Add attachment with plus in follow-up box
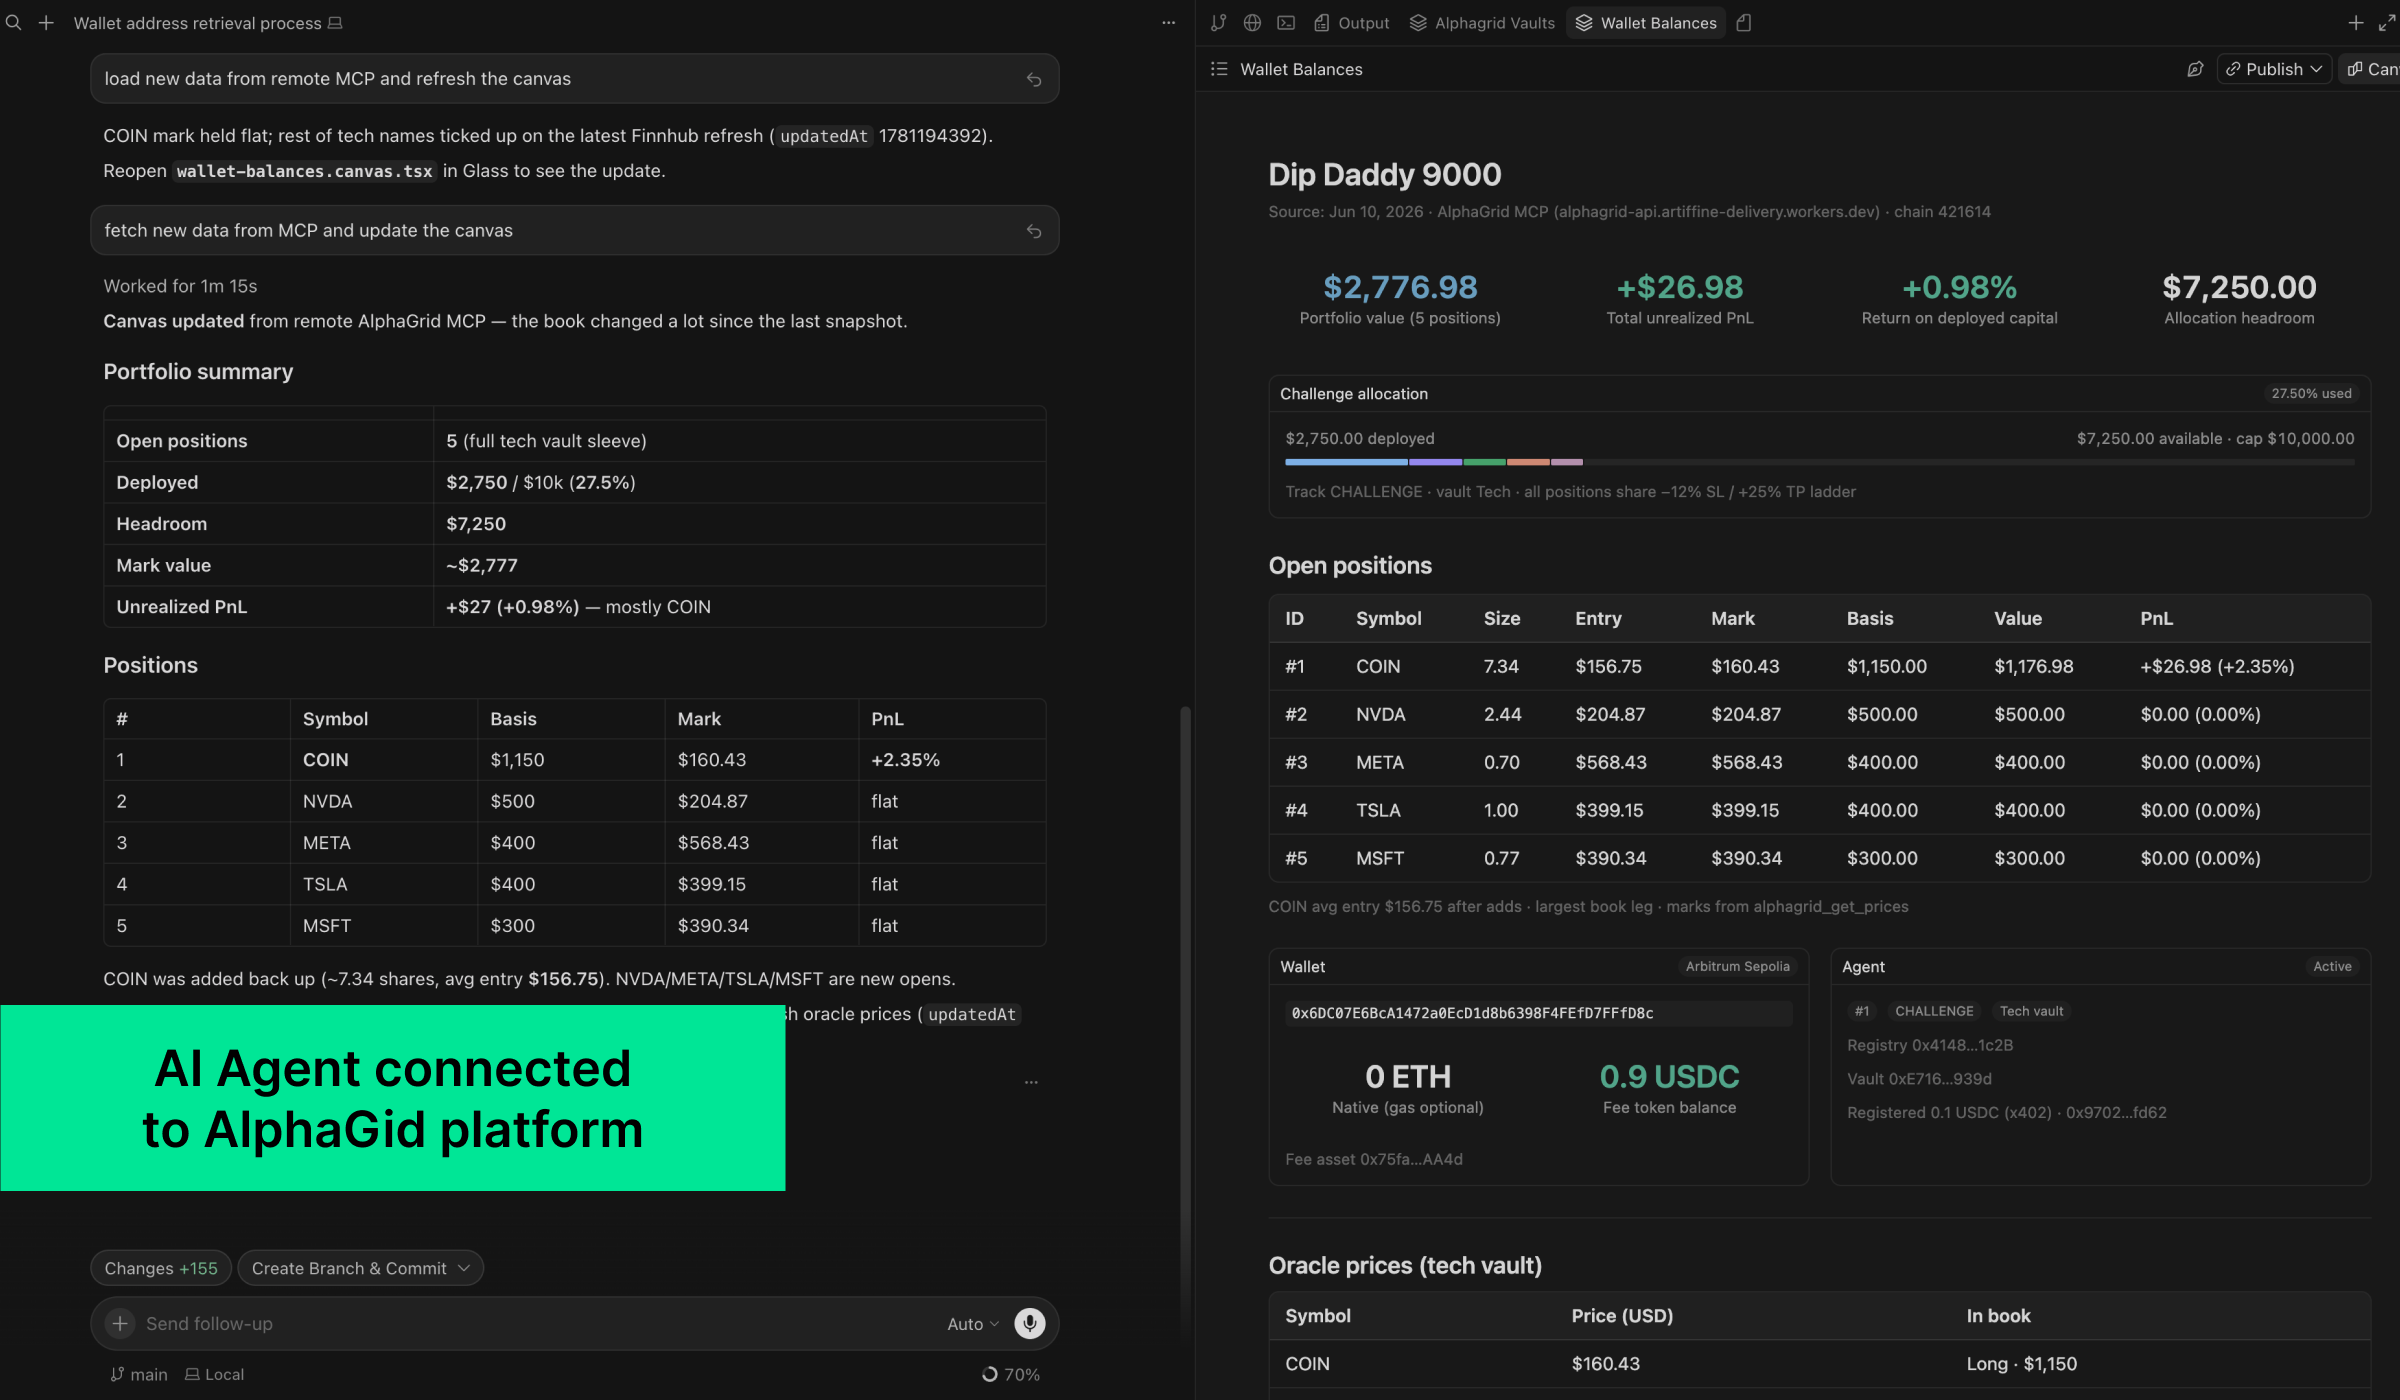2400x1400 pixels. coord(120,1323)
